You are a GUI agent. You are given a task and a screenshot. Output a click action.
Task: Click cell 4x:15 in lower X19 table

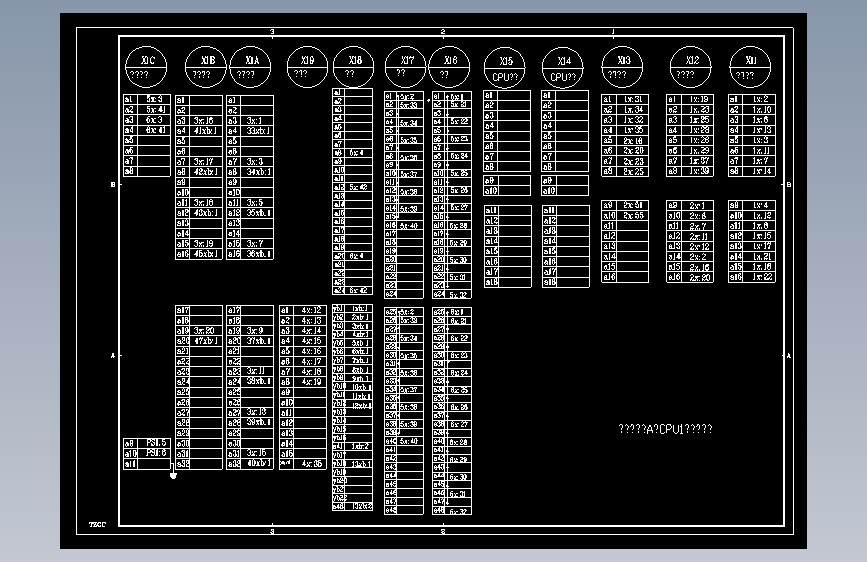tap(310, 341)
